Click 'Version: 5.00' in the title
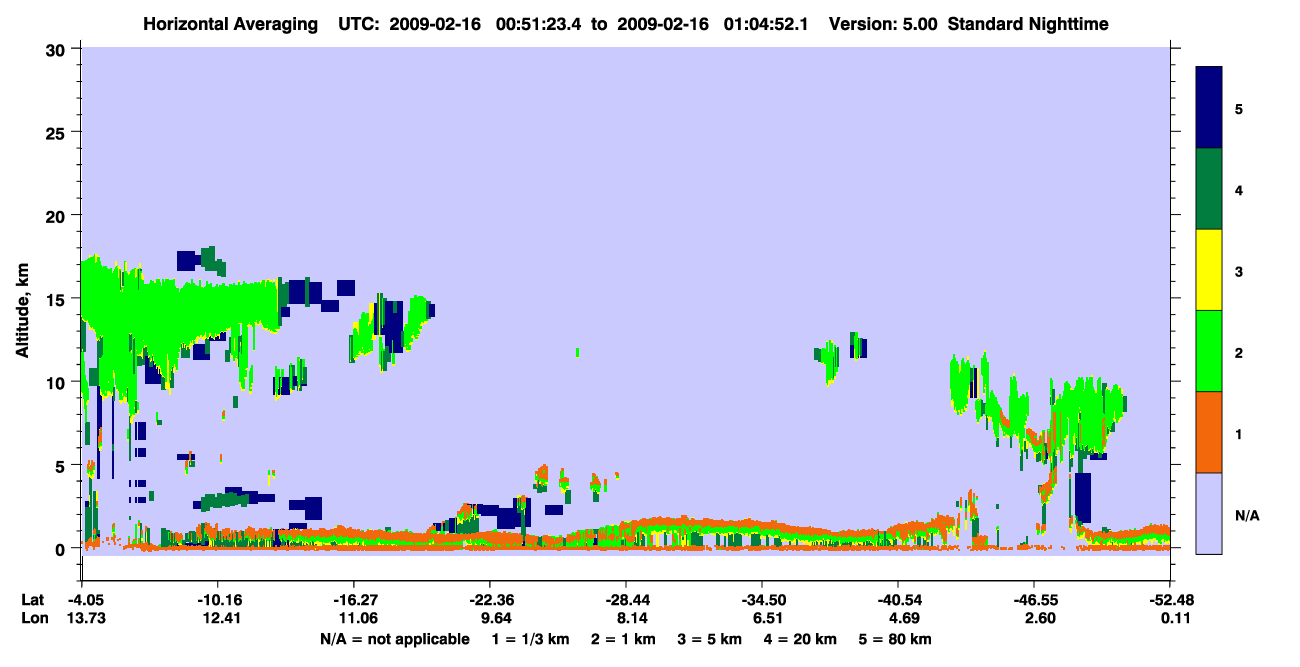 [881, 24]
